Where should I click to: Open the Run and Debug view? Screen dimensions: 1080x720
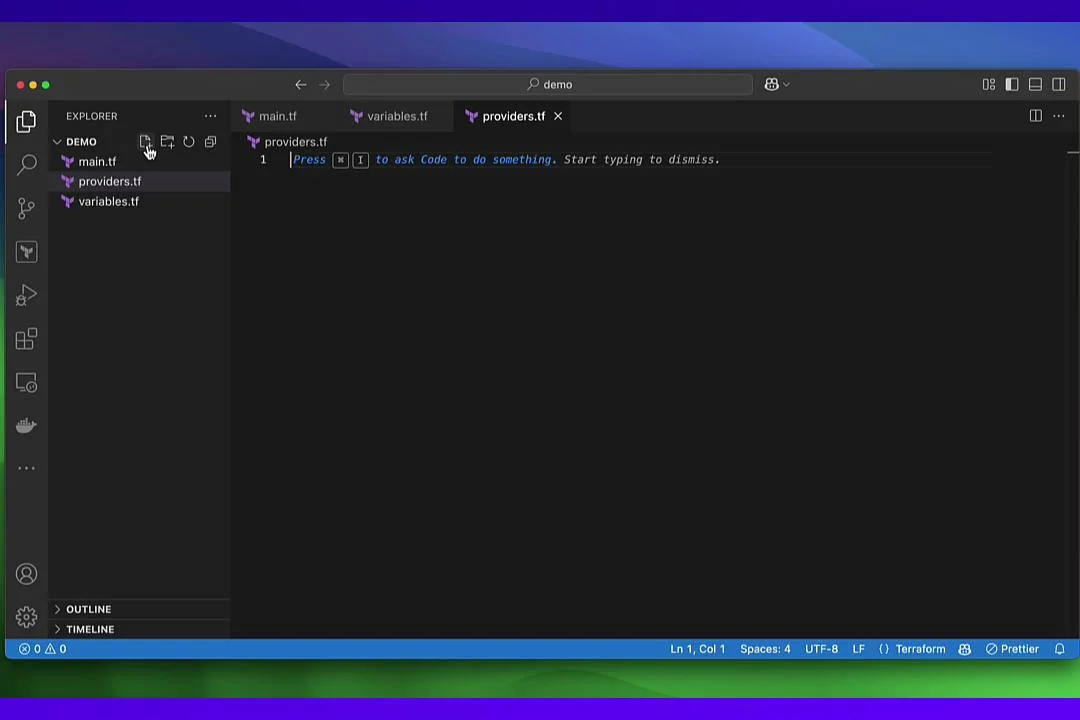26,295
